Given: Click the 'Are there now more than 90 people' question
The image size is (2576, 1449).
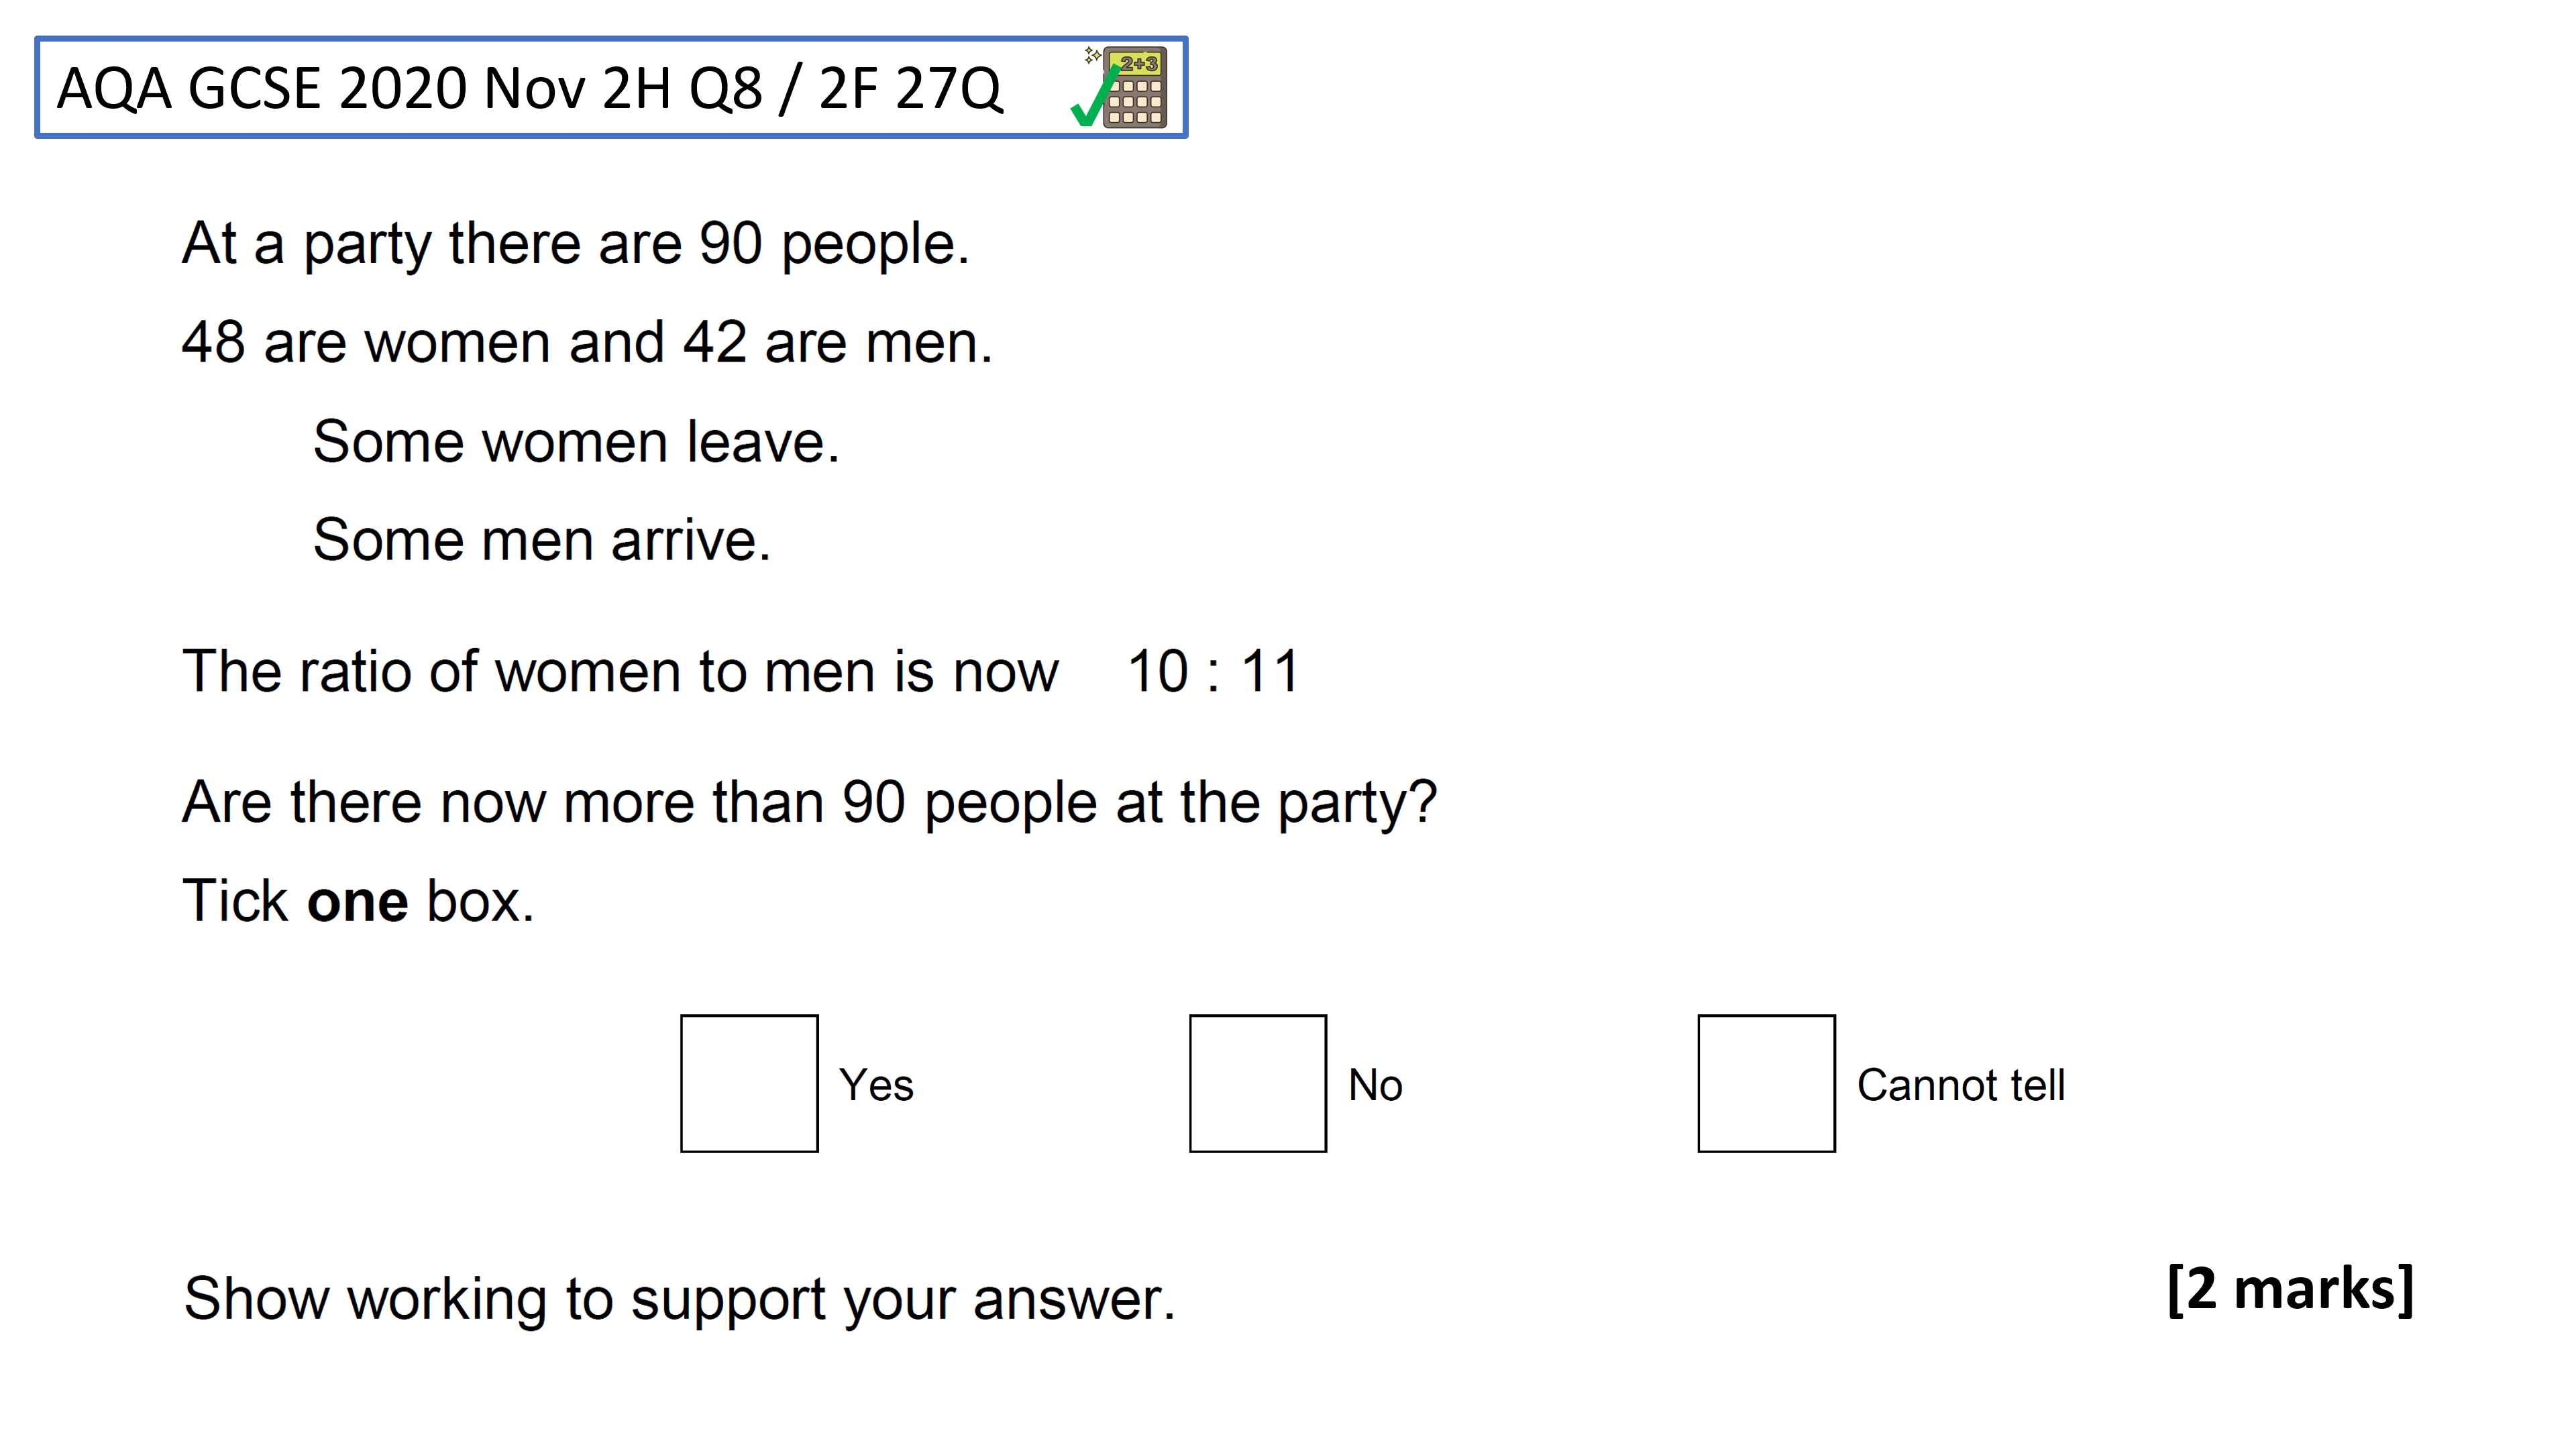Looking at the screenshot, I should pyautogui.click(x=809, y=803).
